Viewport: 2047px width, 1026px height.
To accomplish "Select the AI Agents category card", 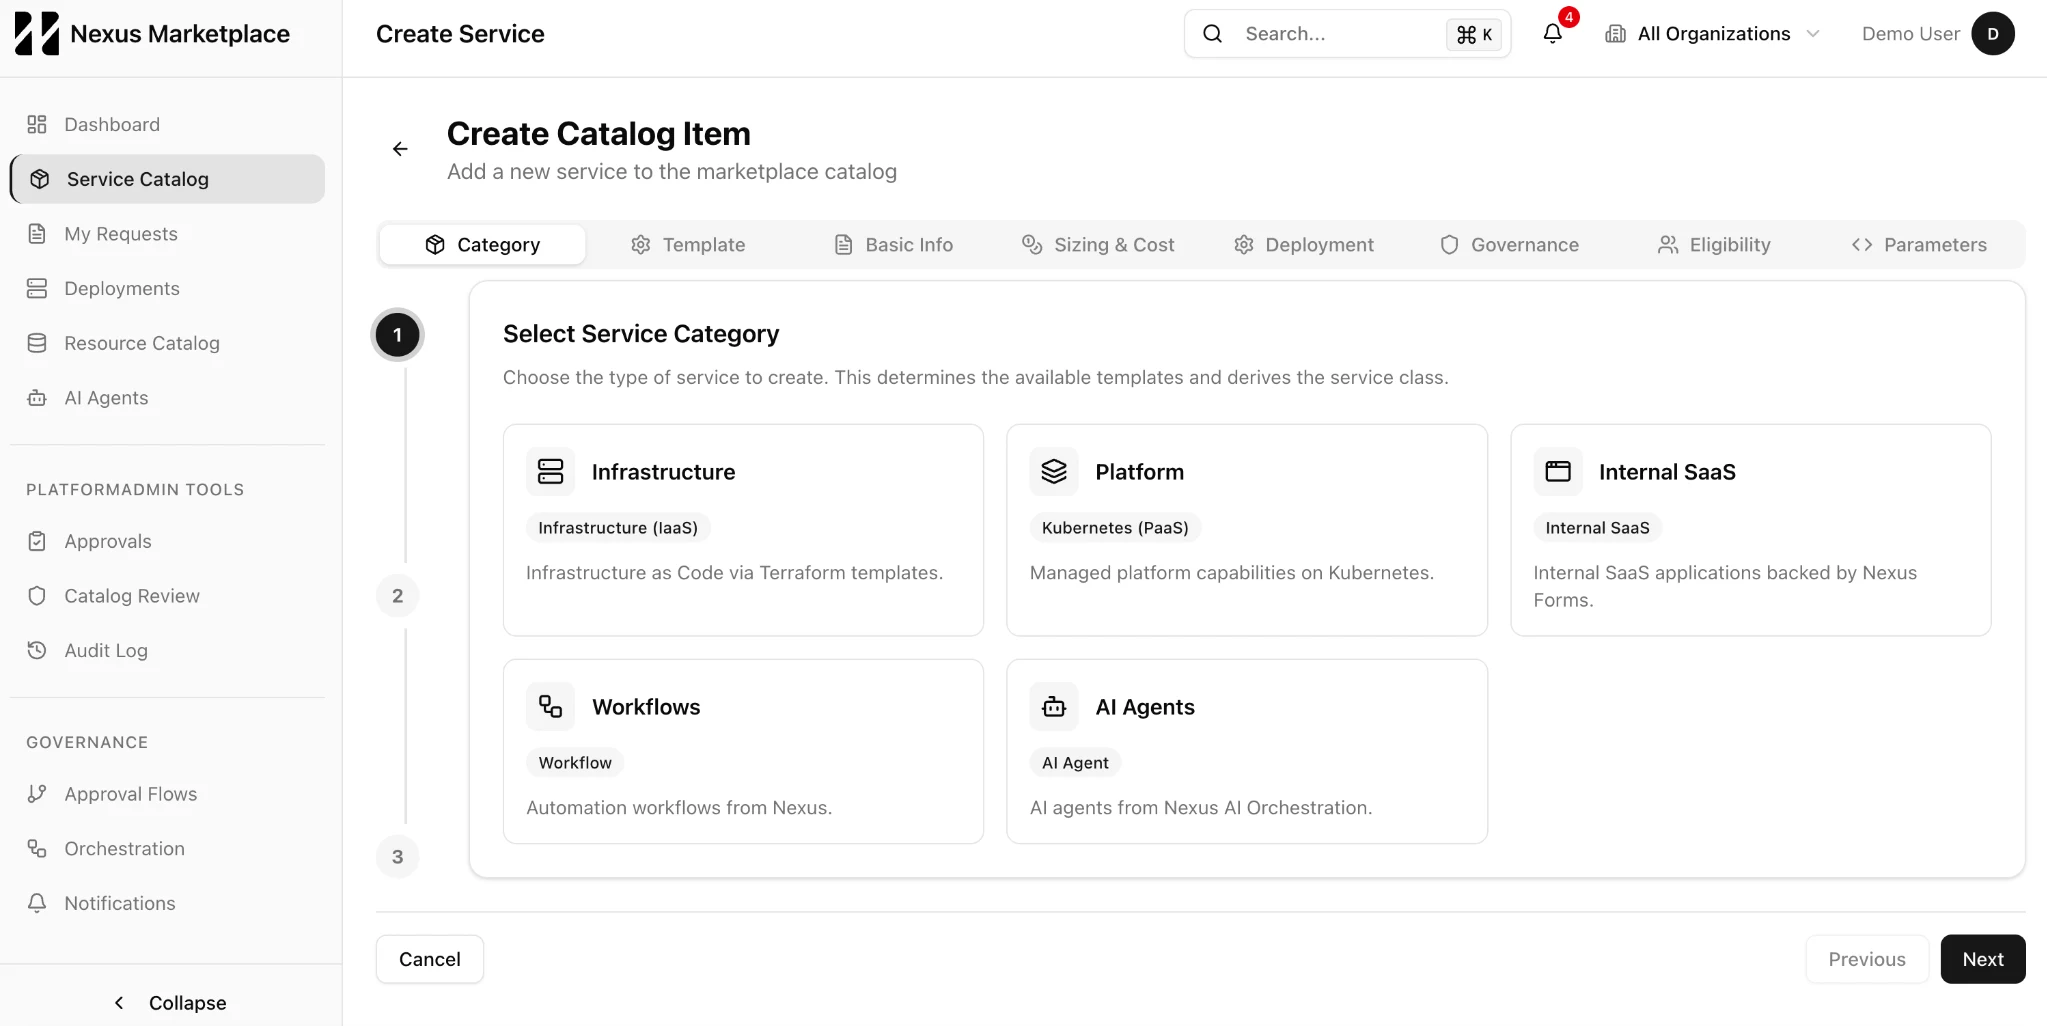I will pyautogui.click(x=1247, y=751).
